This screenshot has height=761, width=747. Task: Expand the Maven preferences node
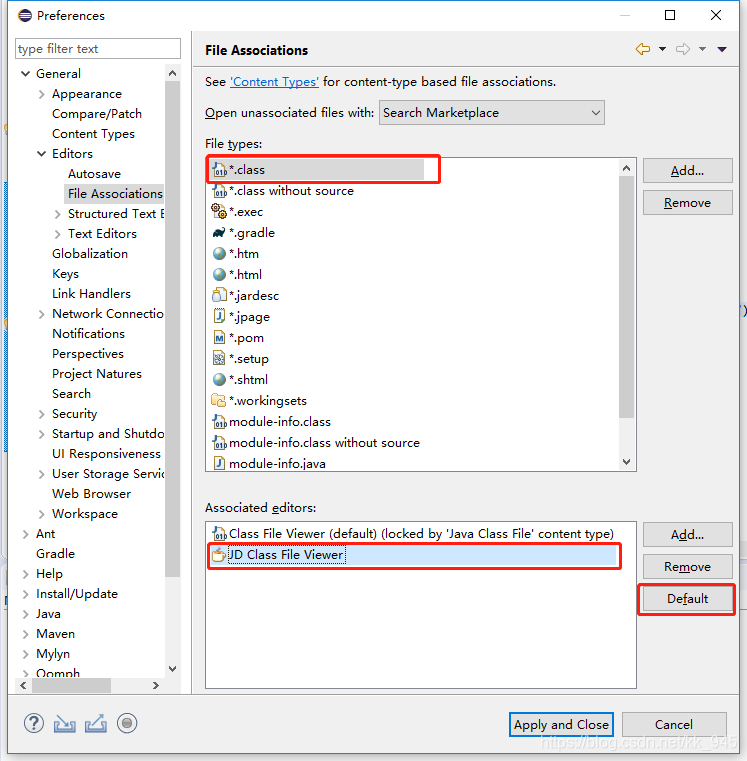coord(25,634)
